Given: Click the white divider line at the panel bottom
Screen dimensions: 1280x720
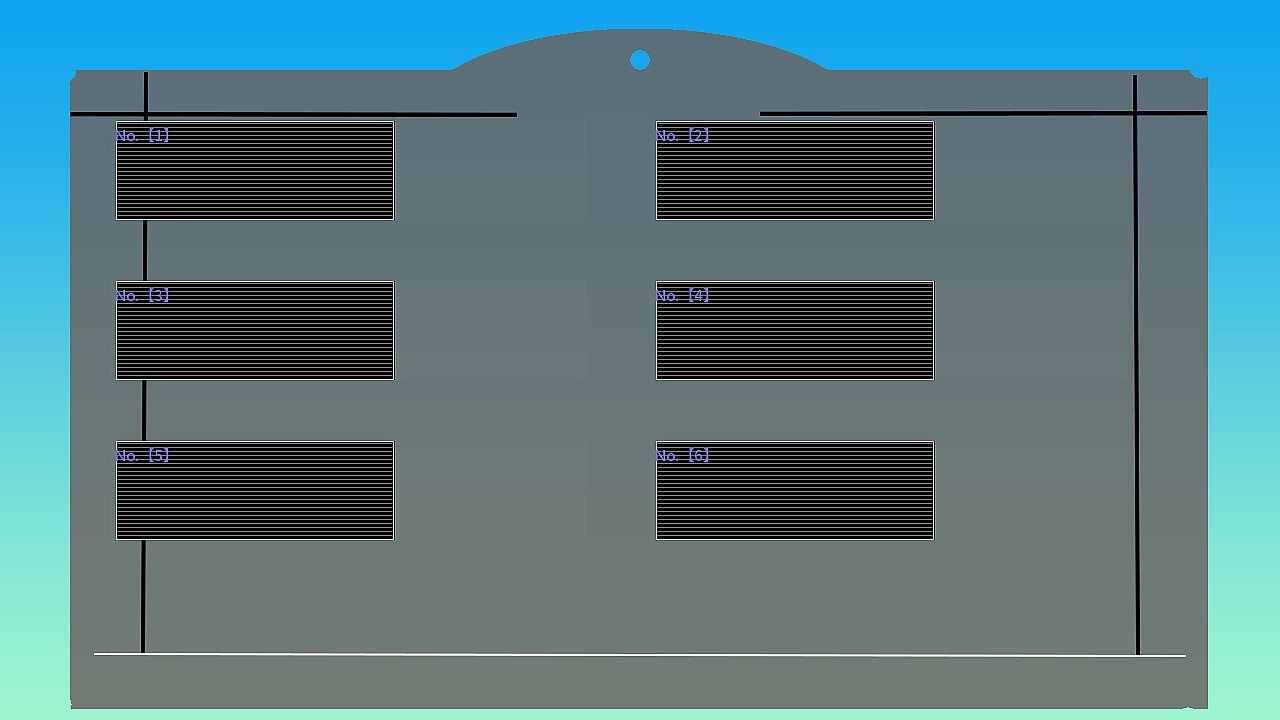Looking at the screenshot, I should (640, 655).
